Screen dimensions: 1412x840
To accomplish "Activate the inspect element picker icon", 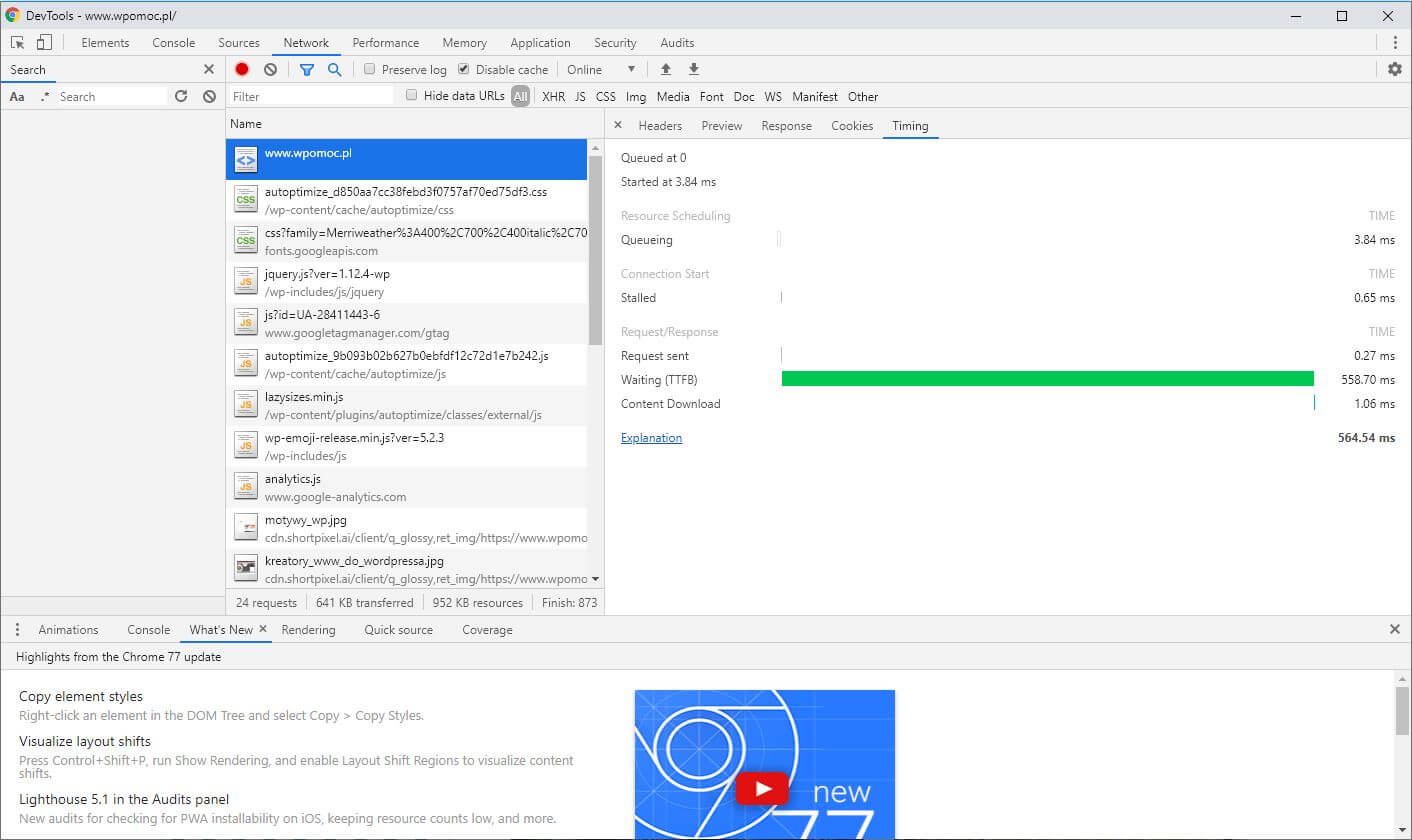I will 18,43.
